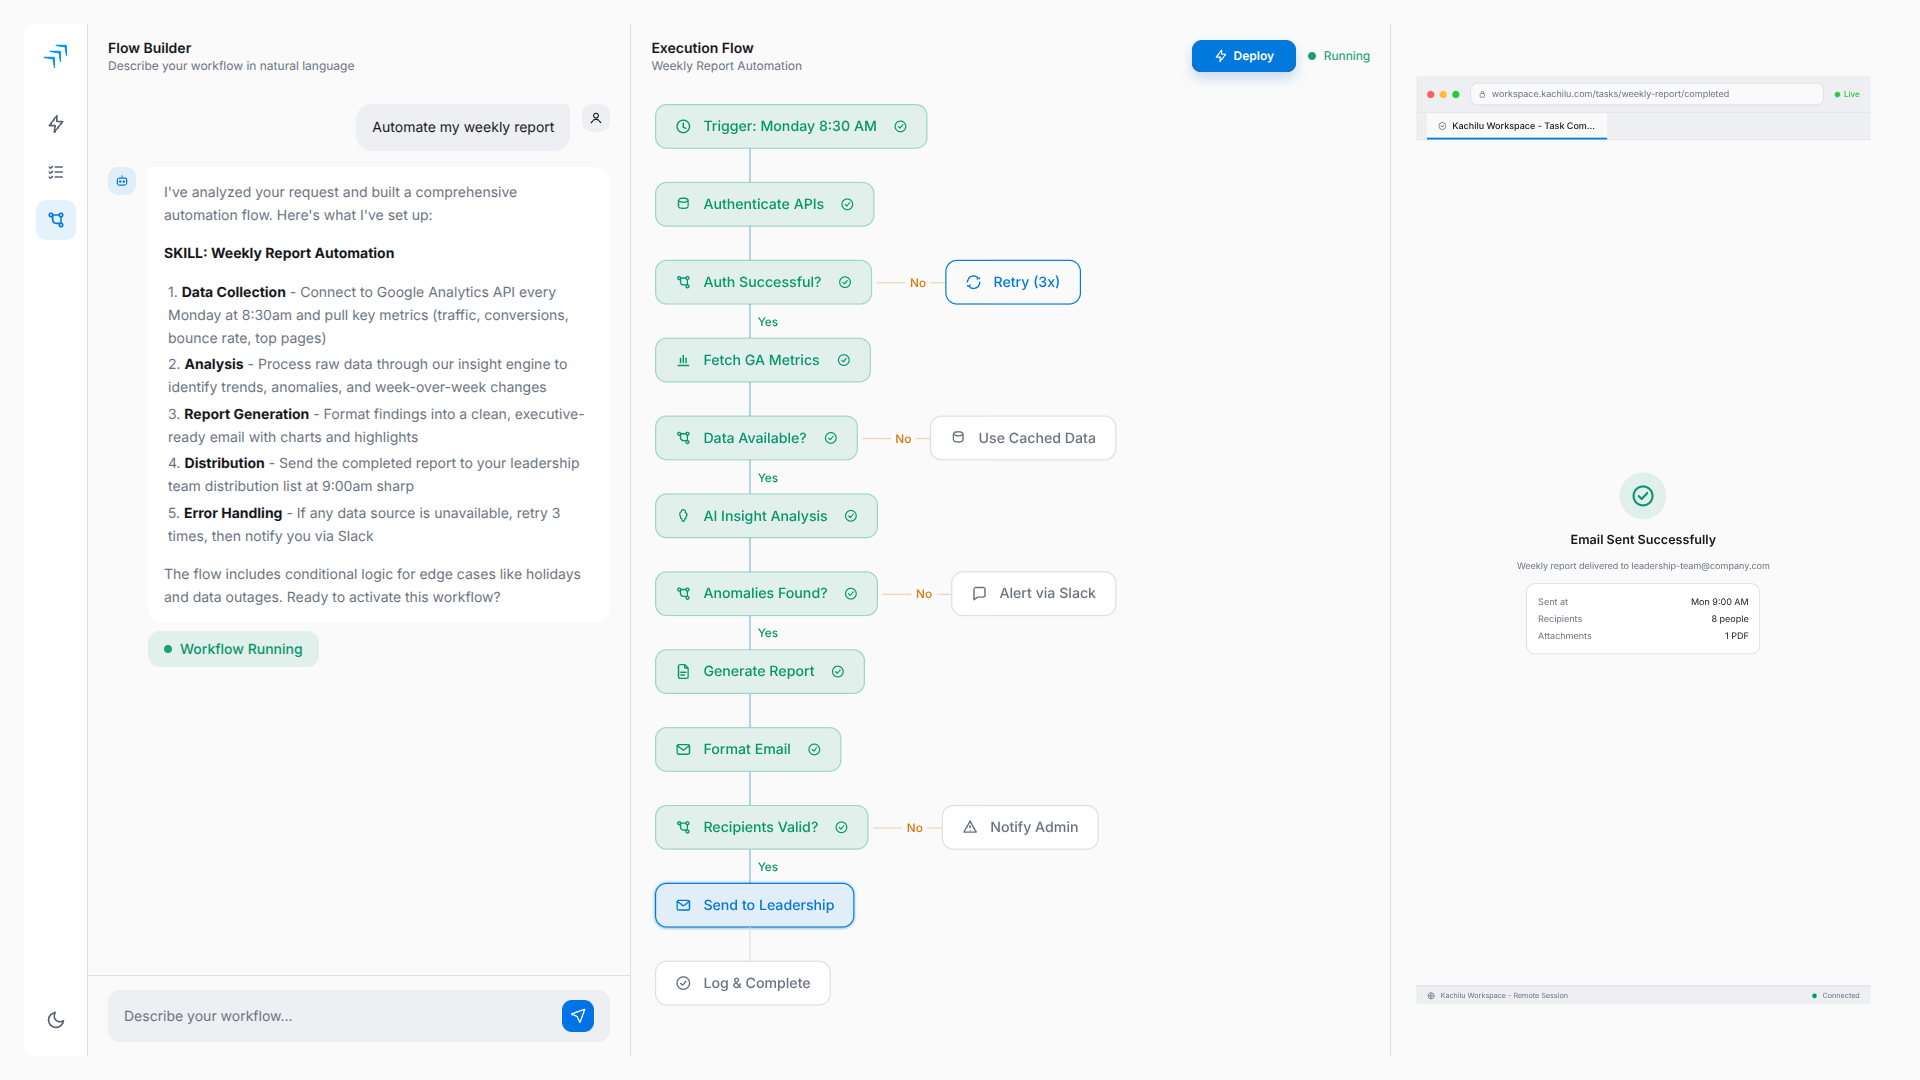Switch to the Kachilu Workspace browser tab
This screenshot has height=1080, width=1920.
point(1516,126)
